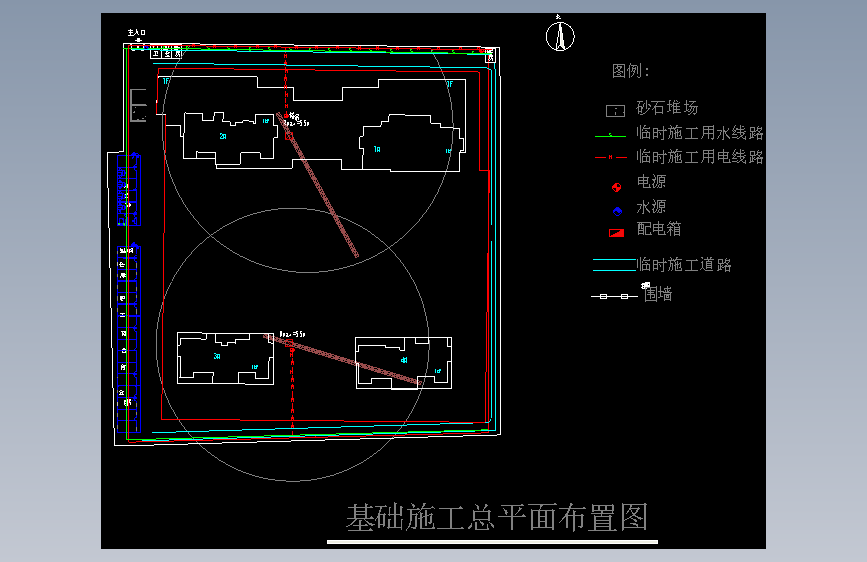Select the red 配电箱 legend symbol
Viewport: 867px width, 562px height.
tap(617, 233)
